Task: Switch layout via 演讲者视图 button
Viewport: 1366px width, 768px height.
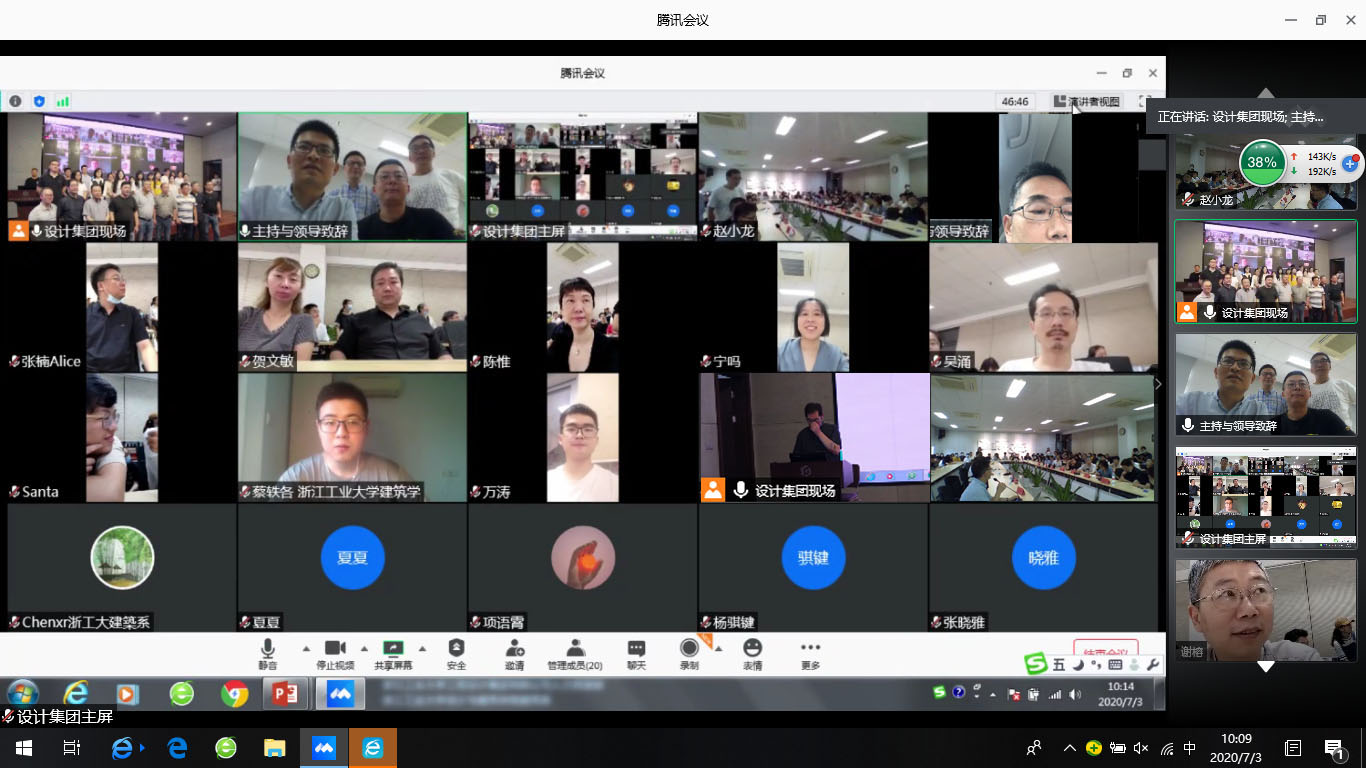Action: (1086, 101)
